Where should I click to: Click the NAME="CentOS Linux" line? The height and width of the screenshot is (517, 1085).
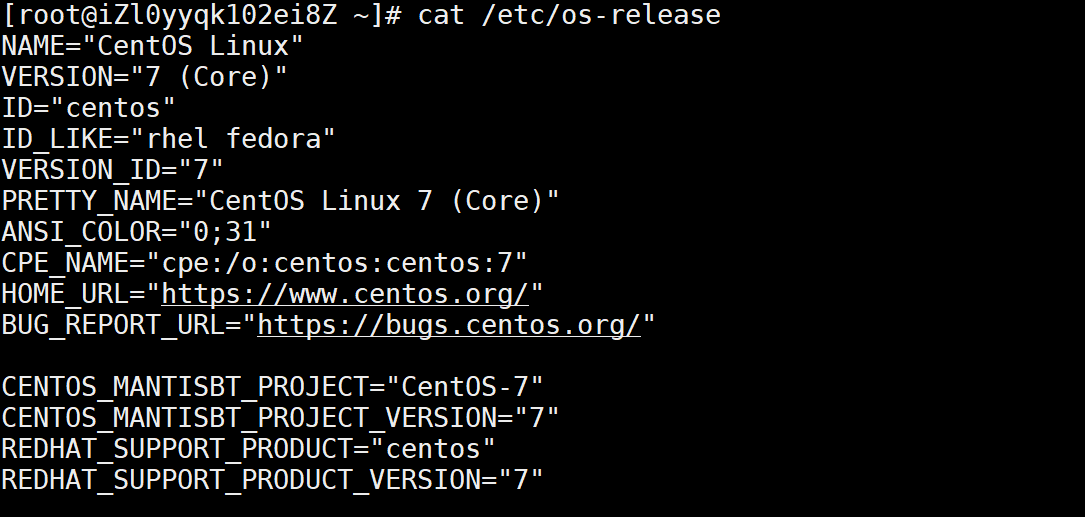[x=153, y=46]
